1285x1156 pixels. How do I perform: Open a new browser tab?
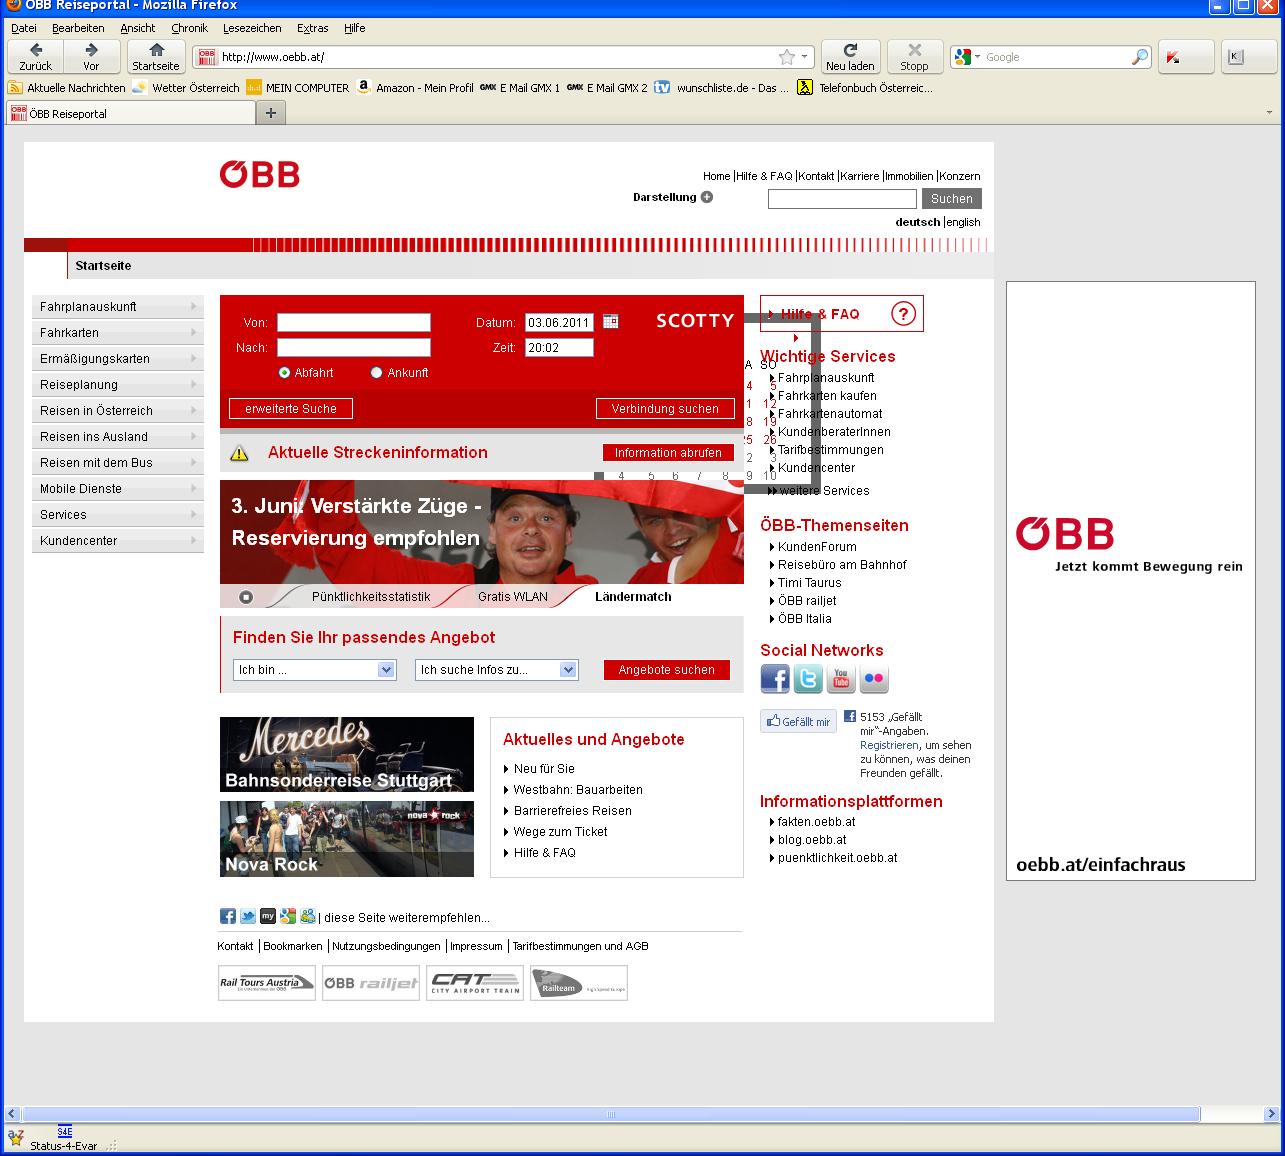coord(270,113)
